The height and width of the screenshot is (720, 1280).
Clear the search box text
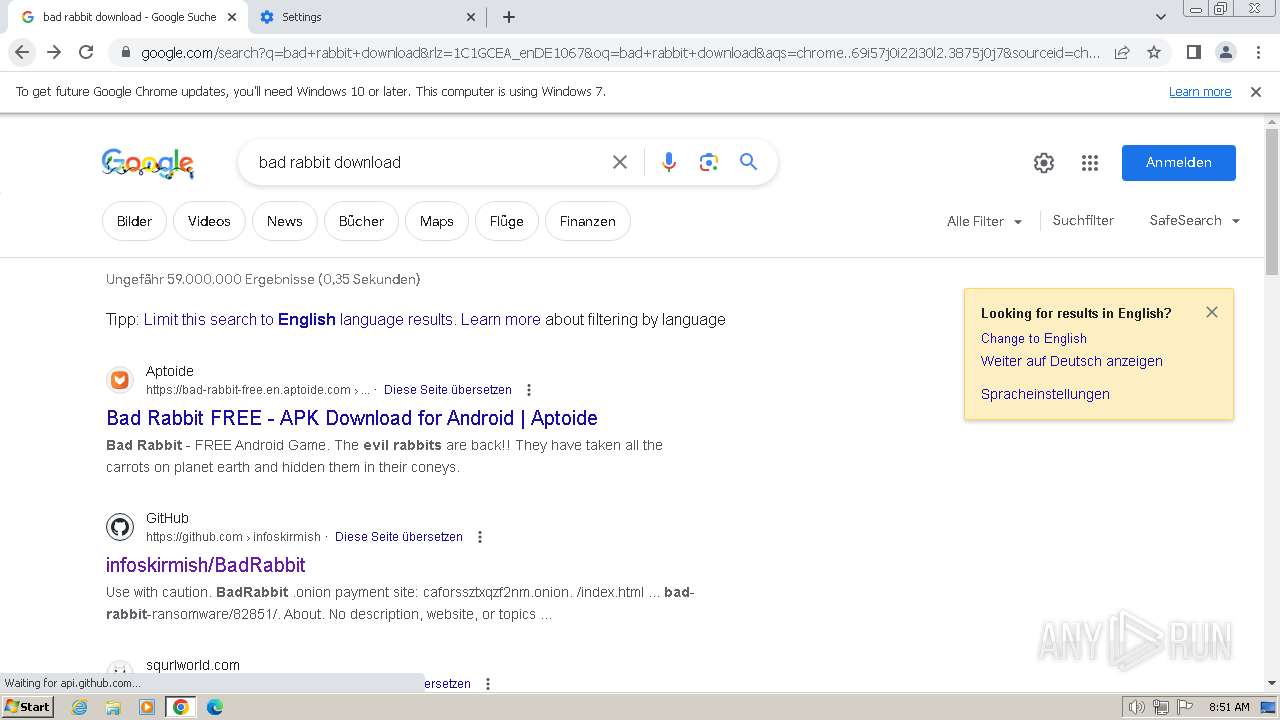(x=620, y=162)
